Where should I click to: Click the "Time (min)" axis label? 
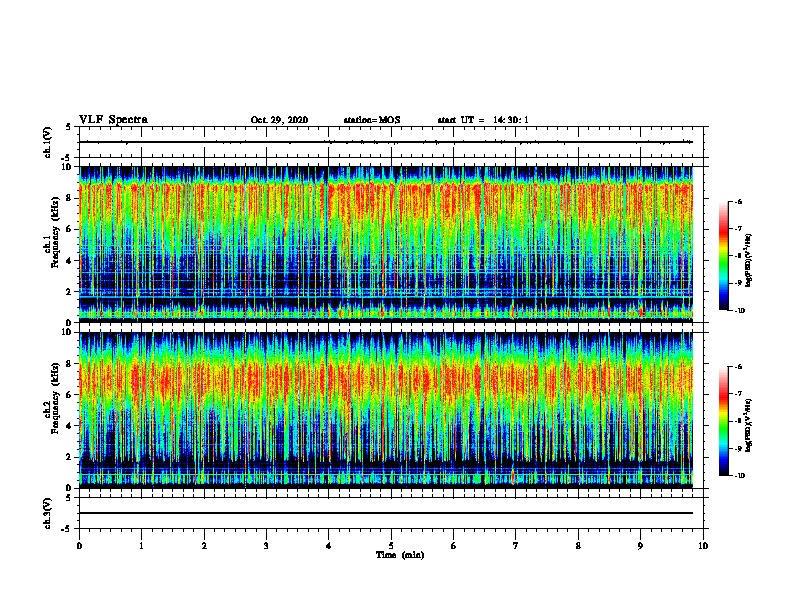[400, 555]
